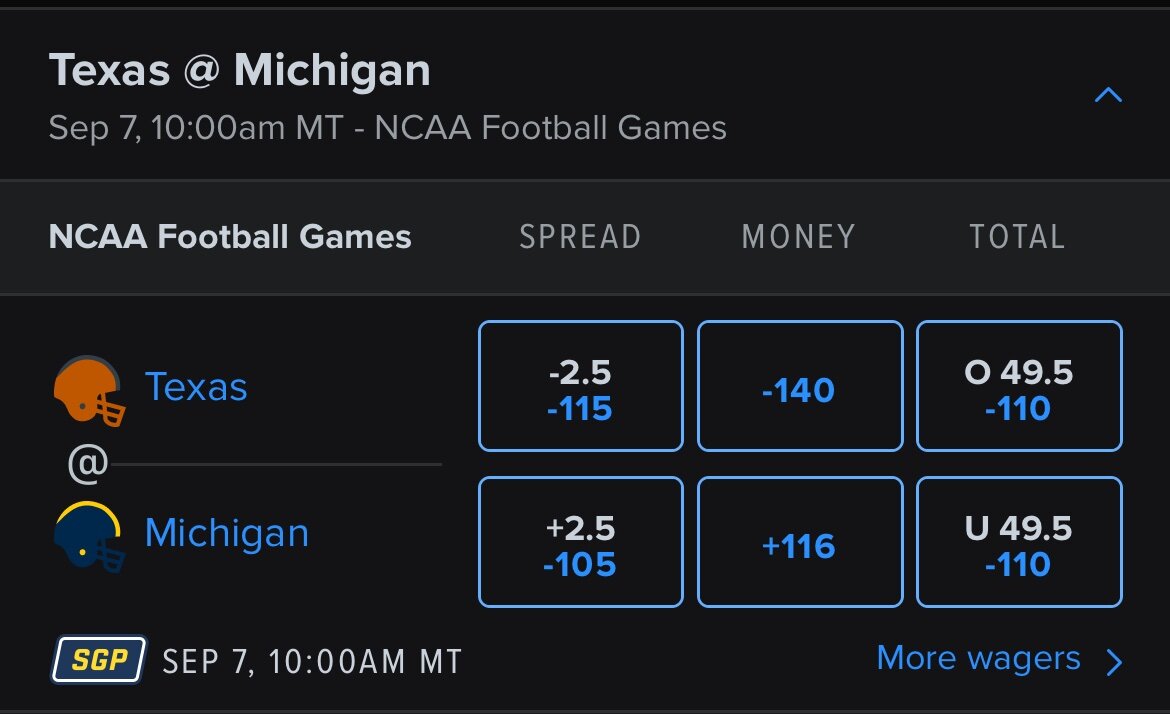Click the TOTAL column header

(1017, 237)
